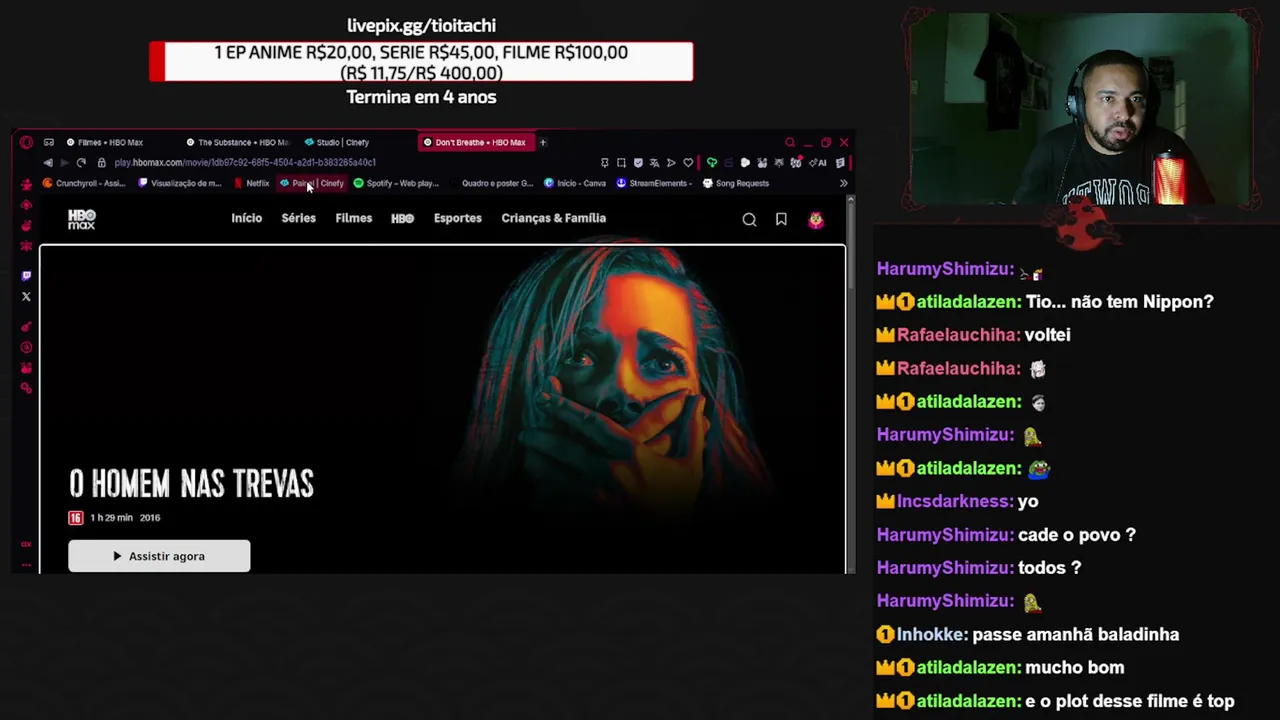Viewport: 1280px width, 720px height.
Task: Open the Crunchyroll bookmark
Action: (84, 183)
